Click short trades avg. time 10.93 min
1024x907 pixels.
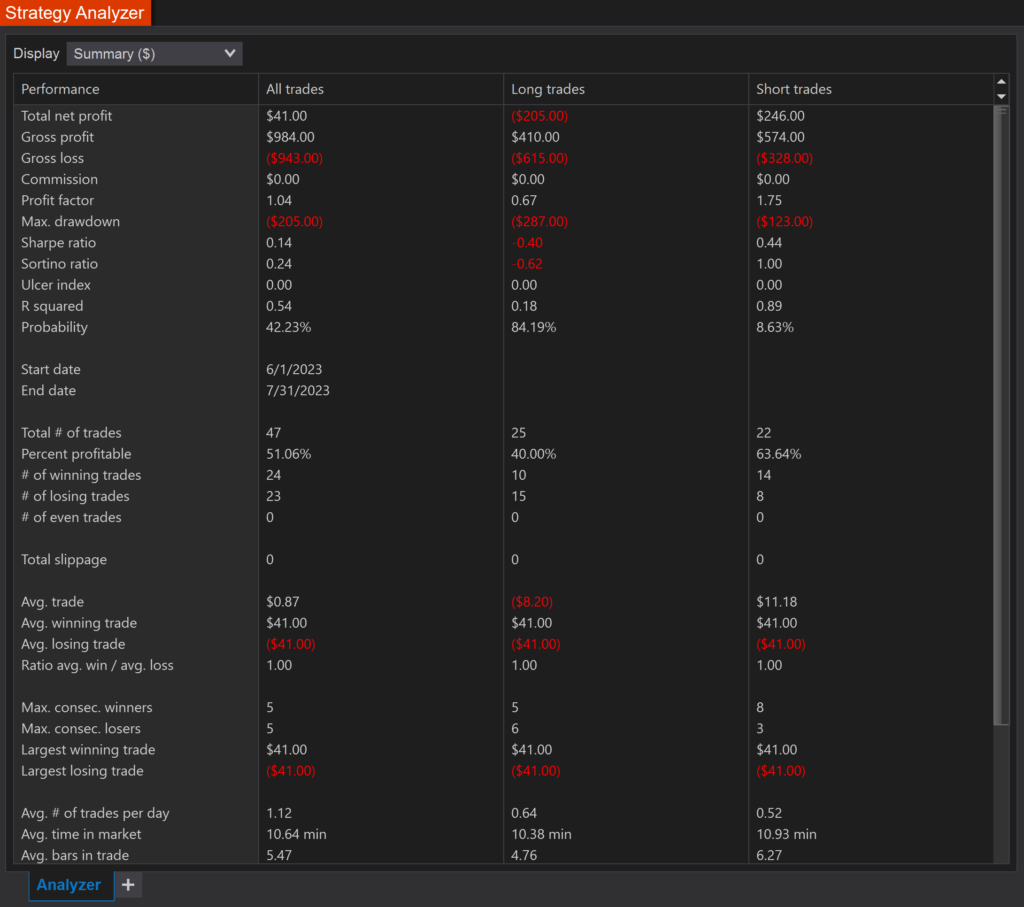click(x=786, y=835)
